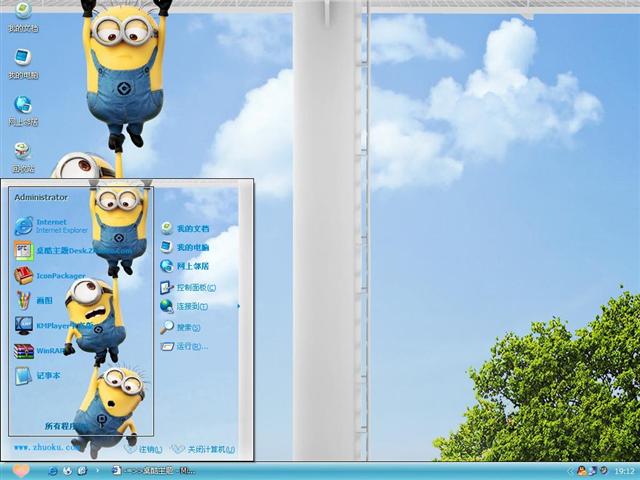Viewport: 640px width, 480px height.
Task: Click the heart-shaped Start button
Action: click(20, 471)
